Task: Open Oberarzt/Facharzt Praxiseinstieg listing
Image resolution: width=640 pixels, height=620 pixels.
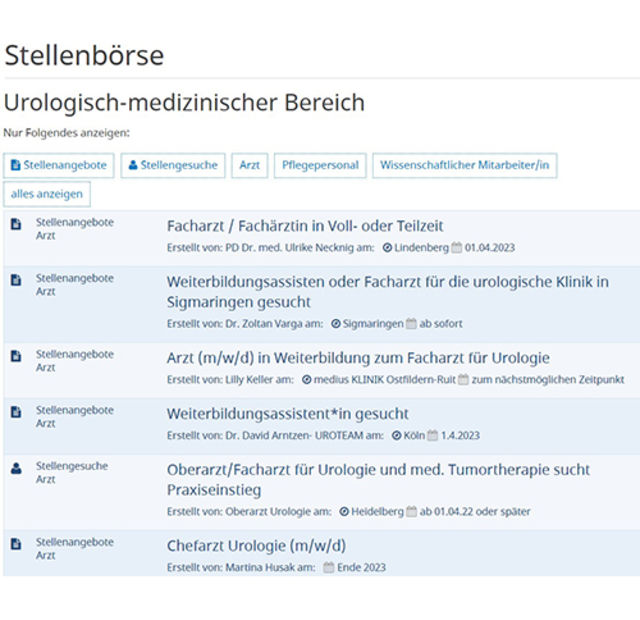Action: tap(378, 479)
